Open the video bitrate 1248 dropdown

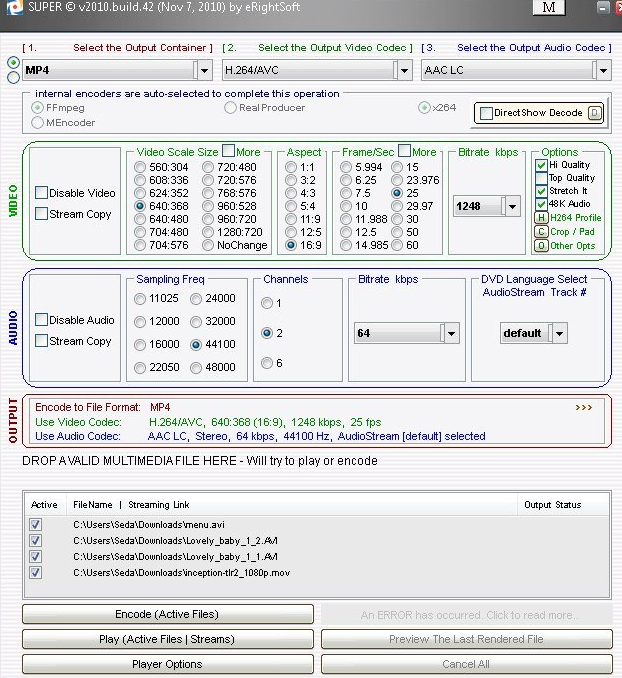point(512,206)
